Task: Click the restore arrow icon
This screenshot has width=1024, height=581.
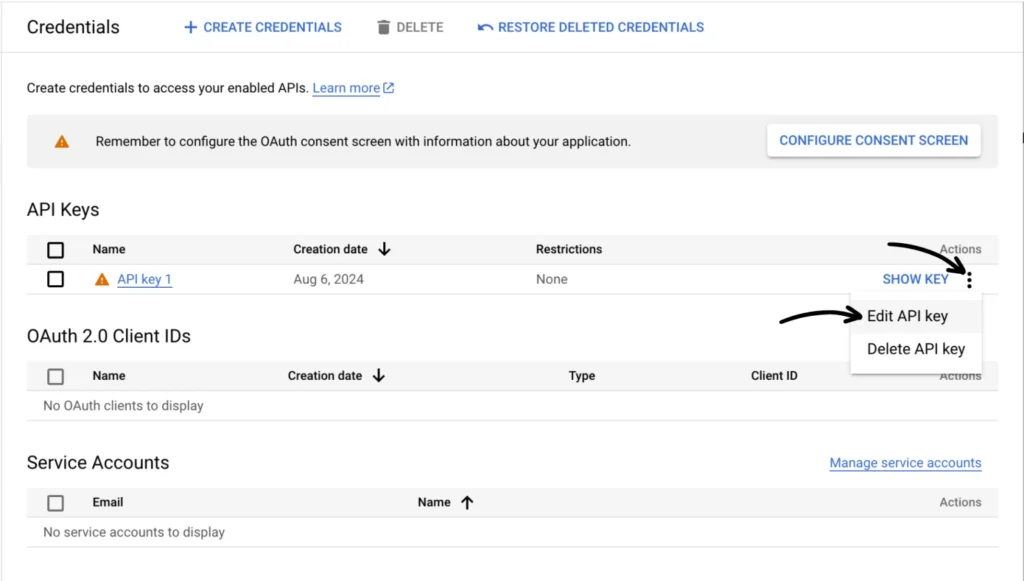Action: (485, 27)
